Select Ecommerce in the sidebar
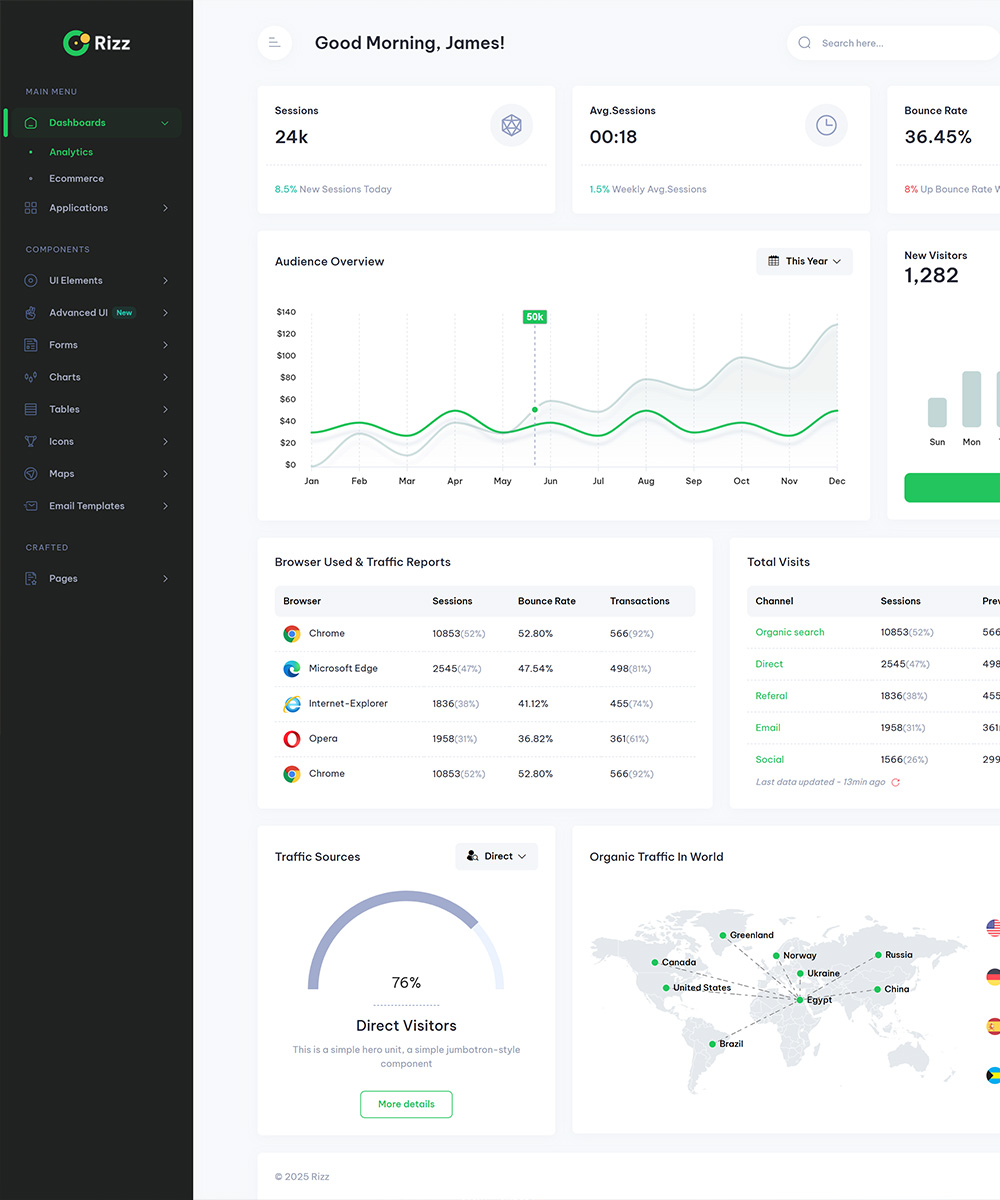 pos(76,179)
